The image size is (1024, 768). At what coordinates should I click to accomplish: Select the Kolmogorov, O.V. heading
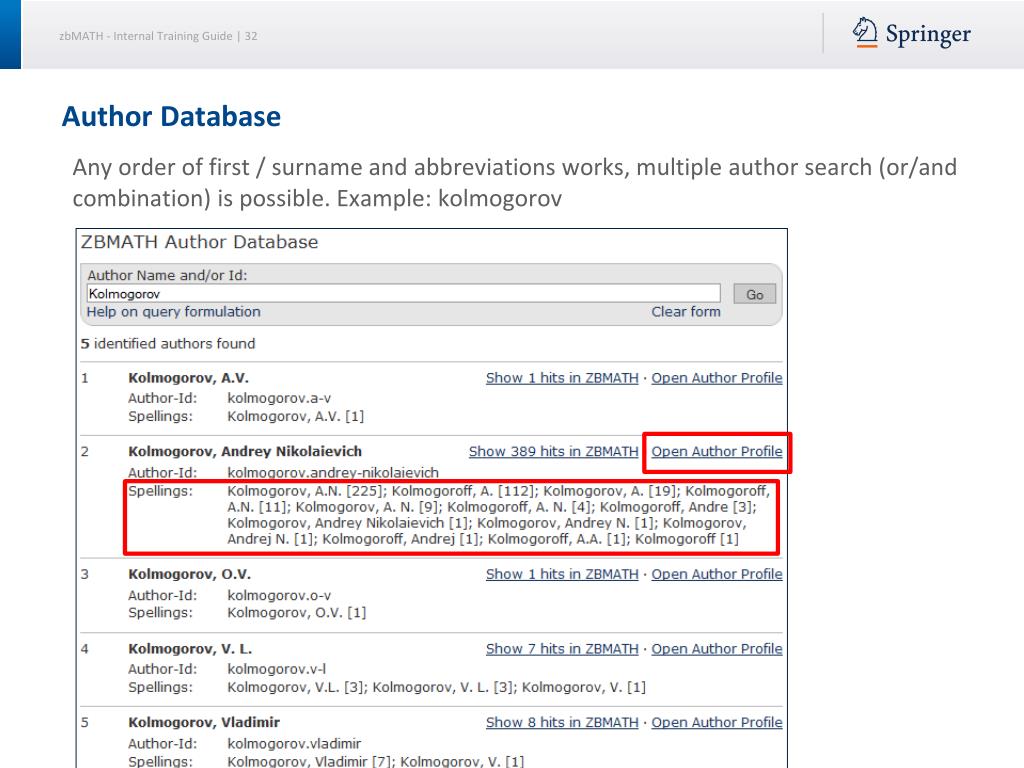pos(189,575)
